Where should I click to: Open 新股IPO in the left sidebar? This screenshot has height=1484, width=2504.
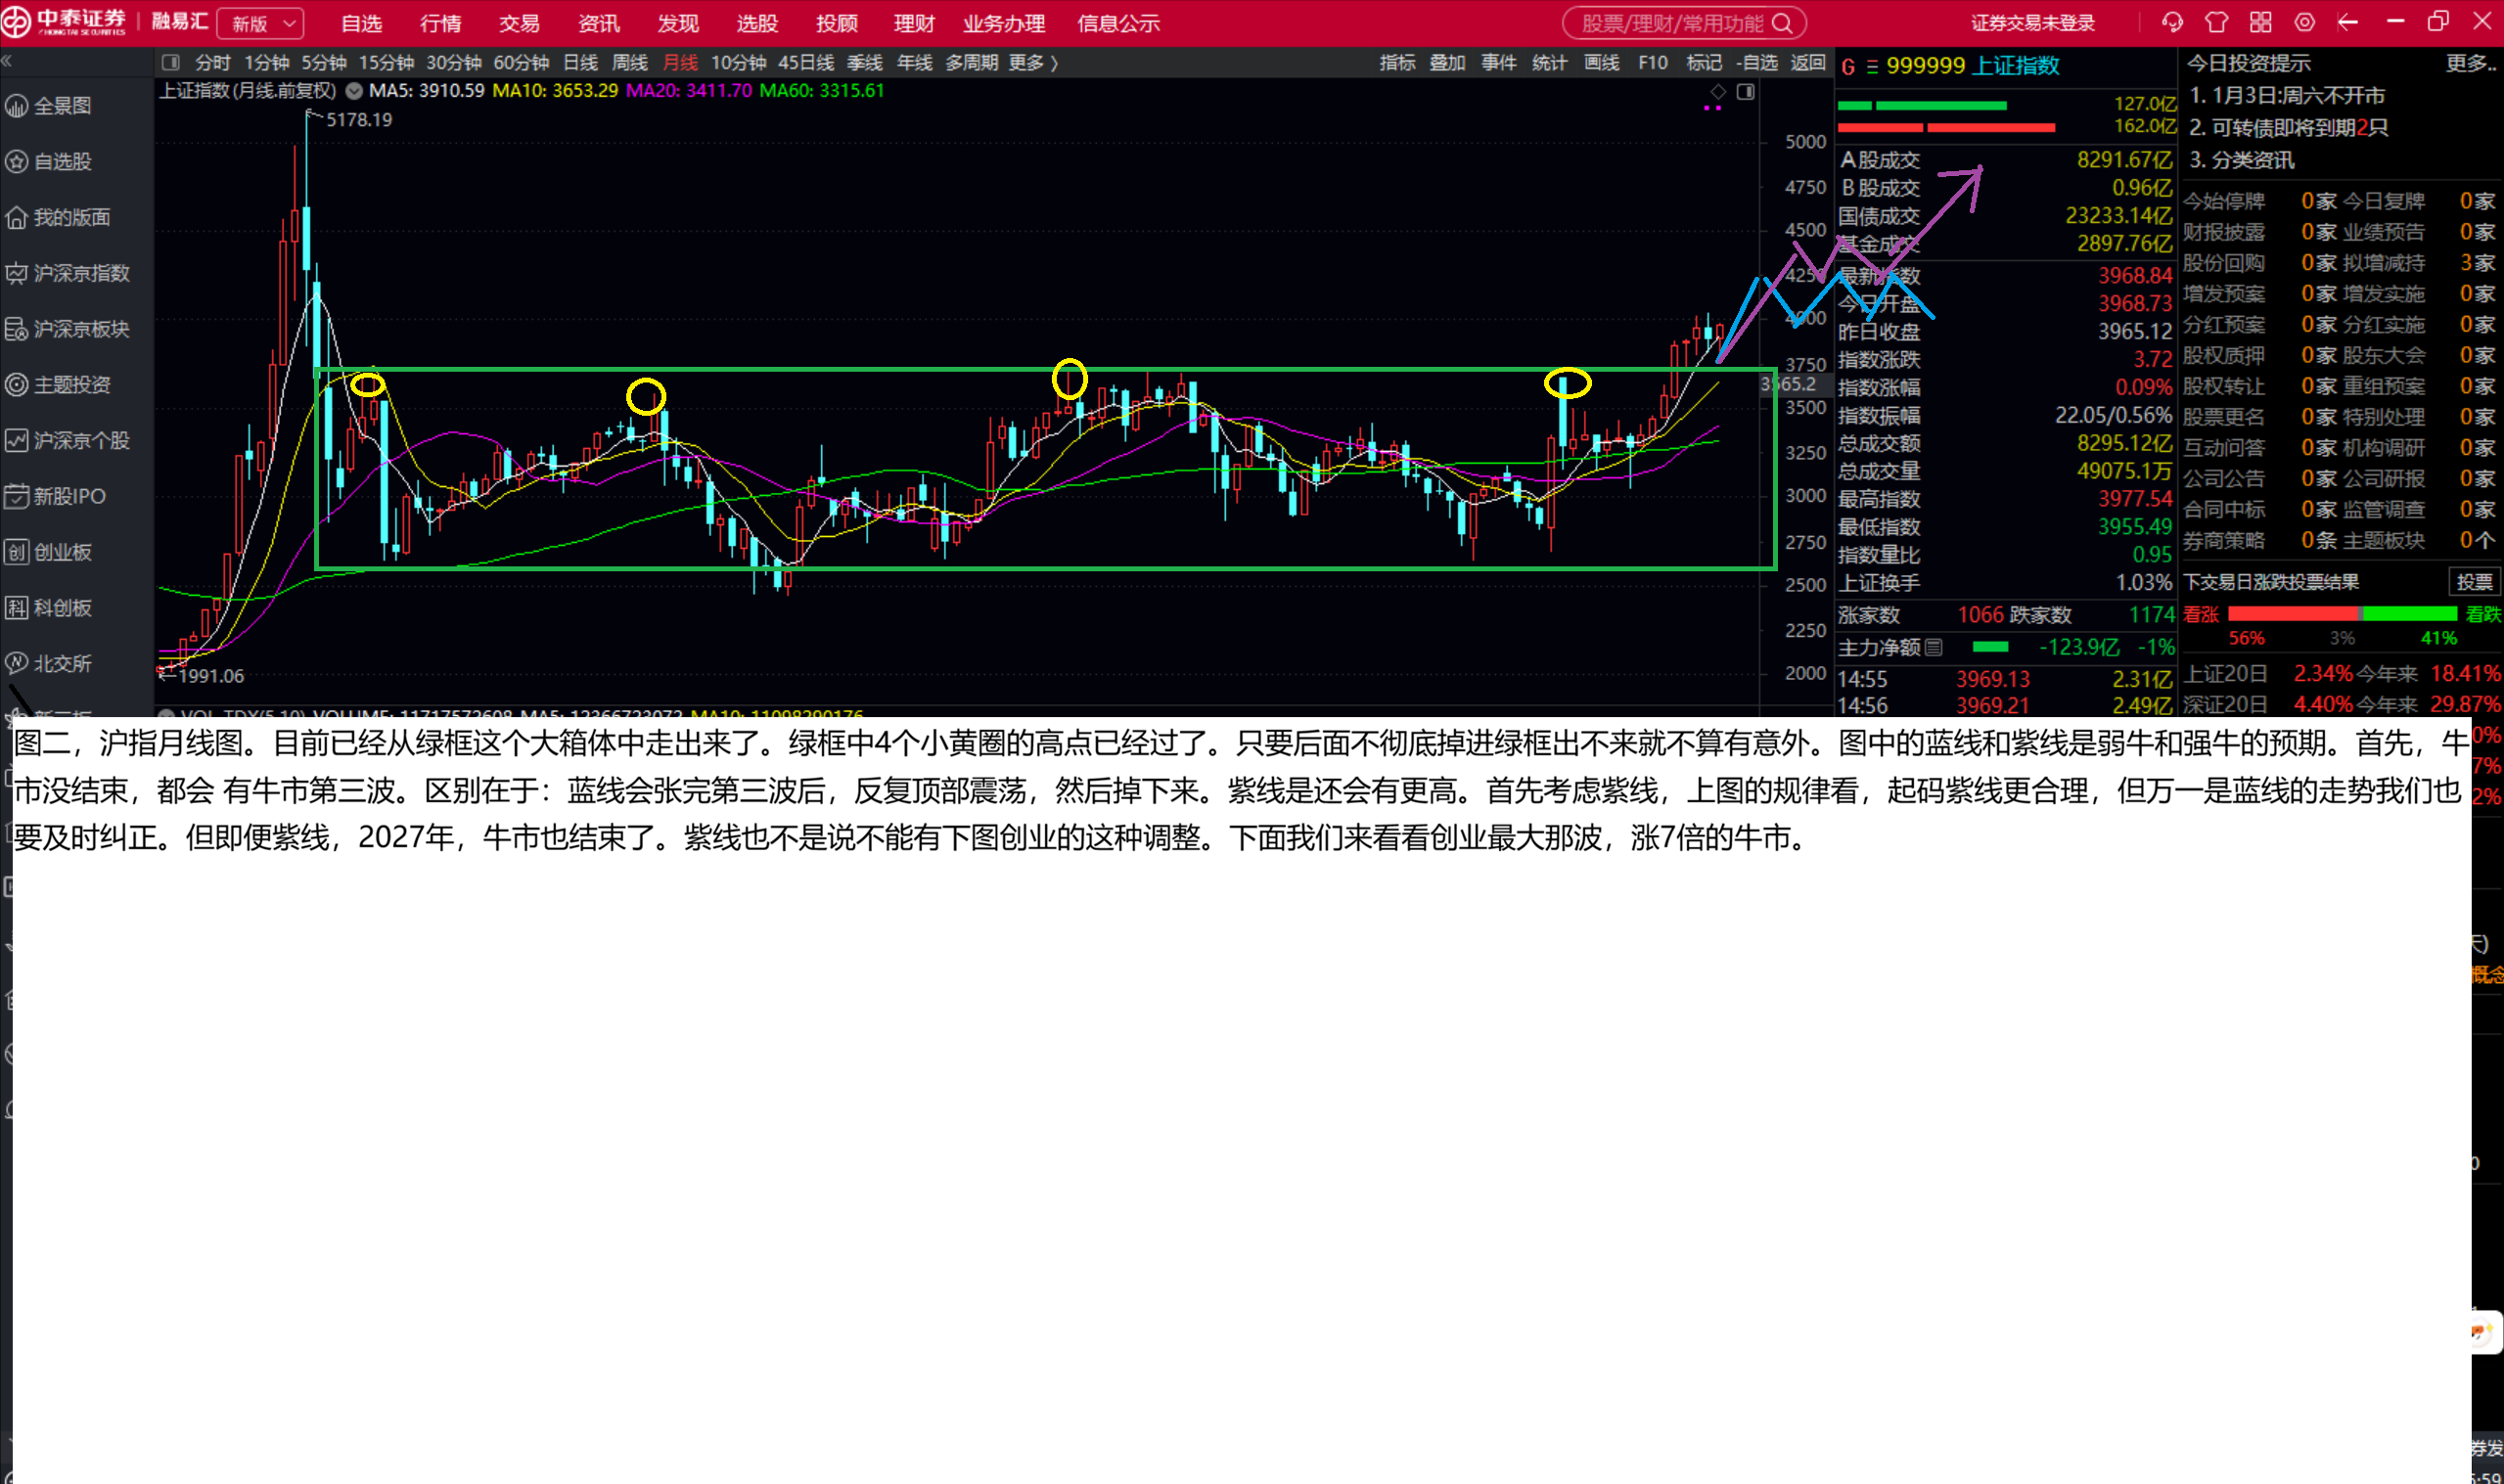click(x=68, y=496)
